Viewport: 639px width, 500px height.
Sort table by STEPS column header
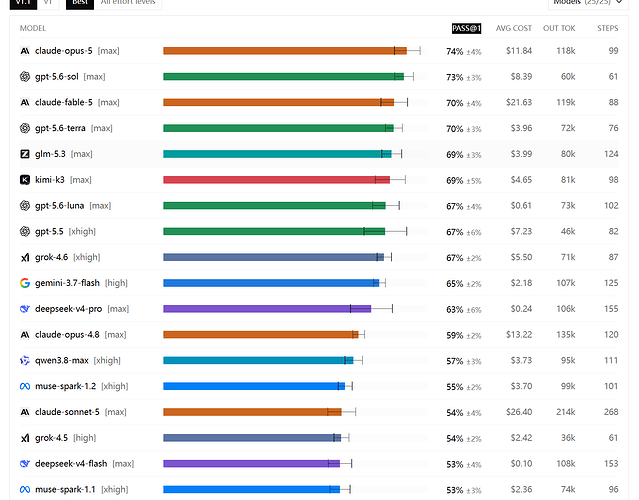[608, 28]
